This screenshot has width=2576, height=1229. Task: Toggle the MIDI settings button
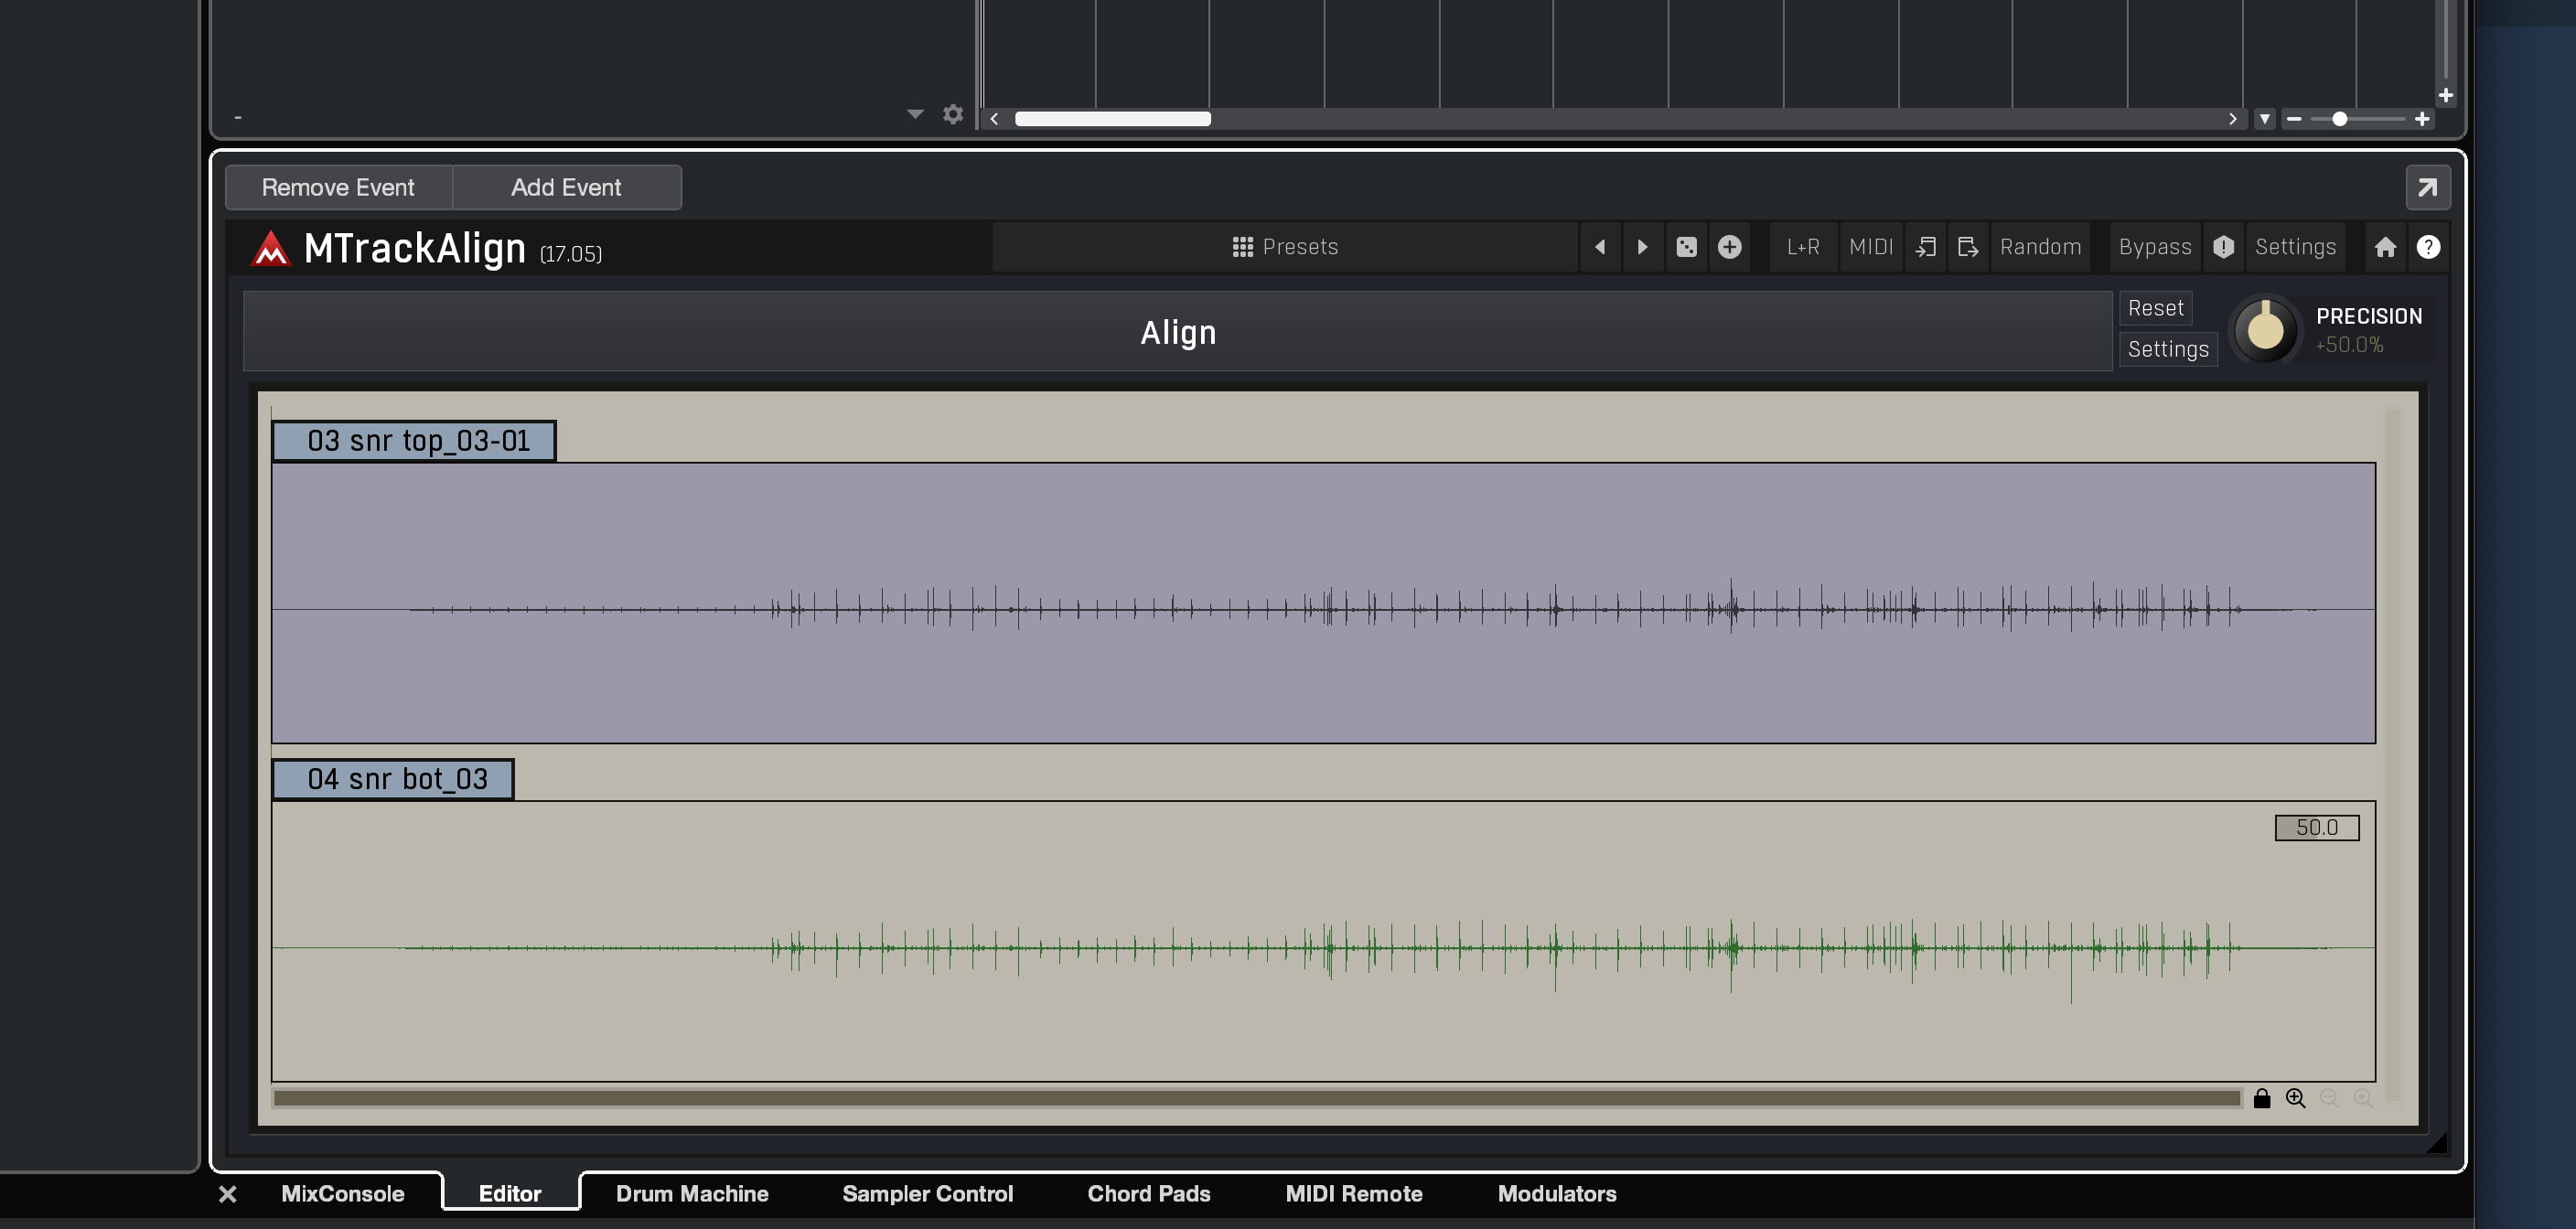(1871, 247)
